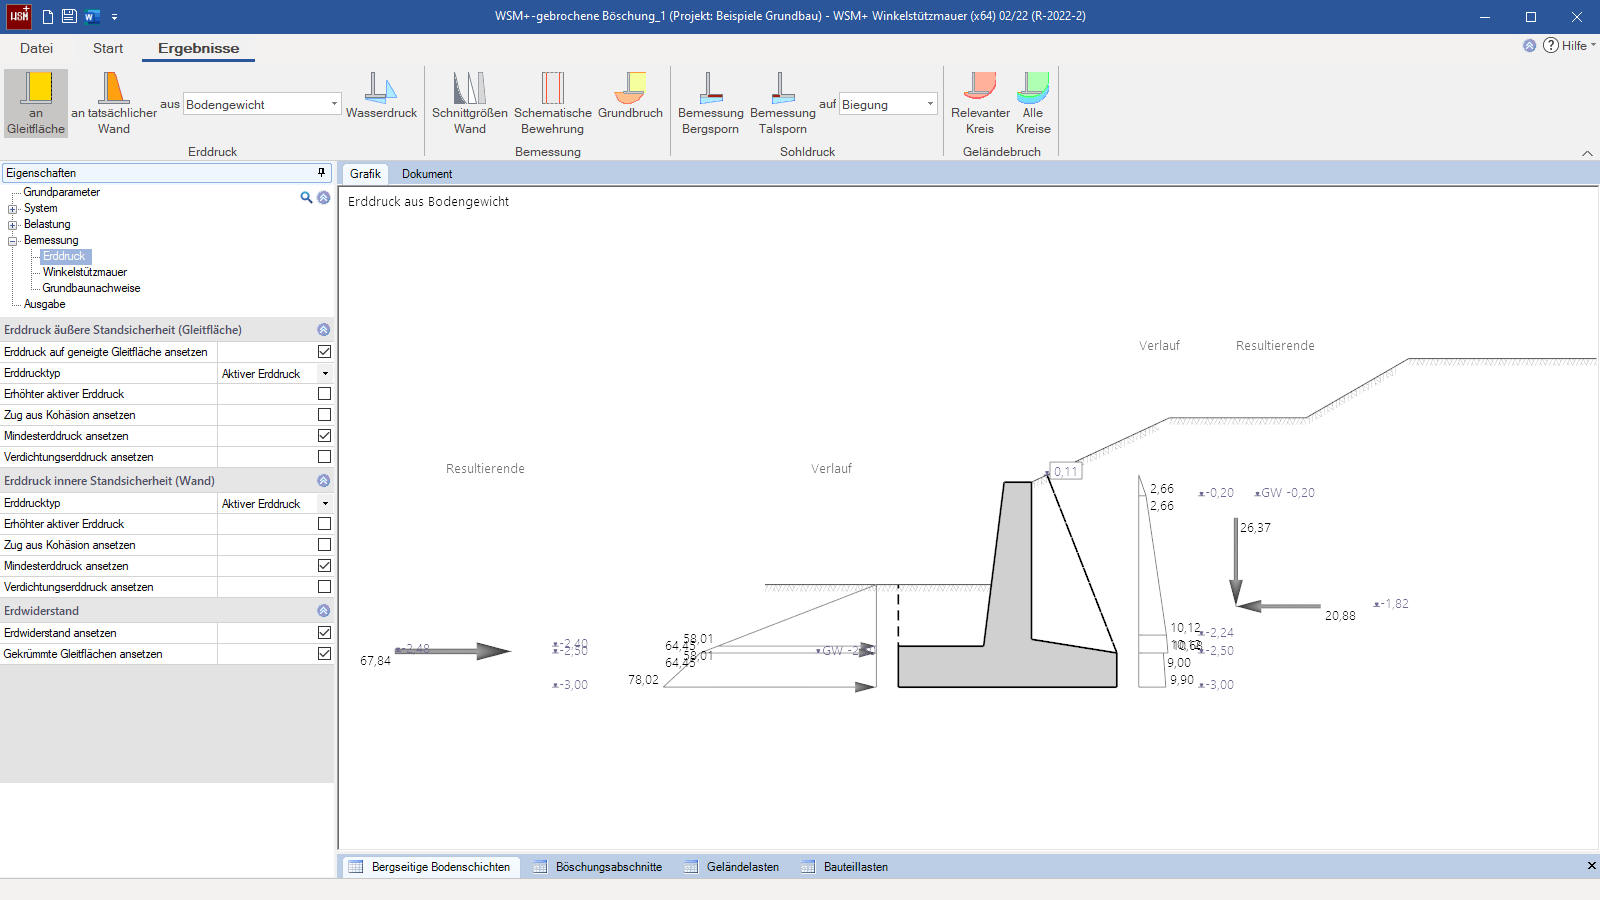
Task: Expand the System tree node
Action: coord(13,209)
